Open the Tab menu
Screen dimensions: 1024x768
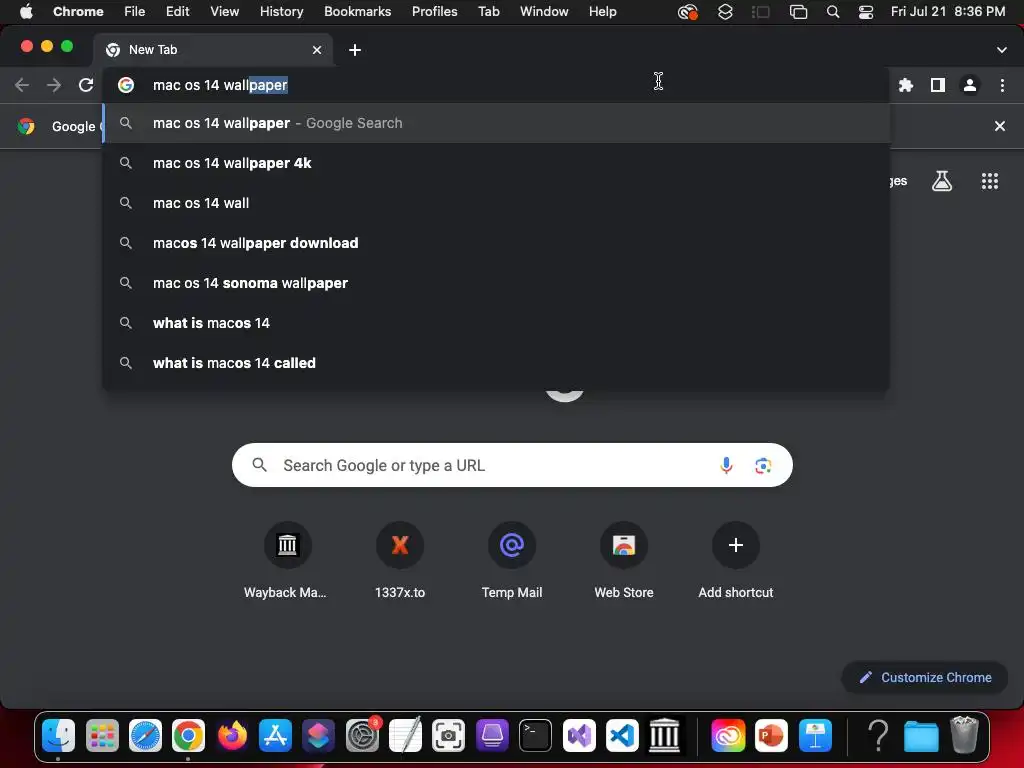488,11
